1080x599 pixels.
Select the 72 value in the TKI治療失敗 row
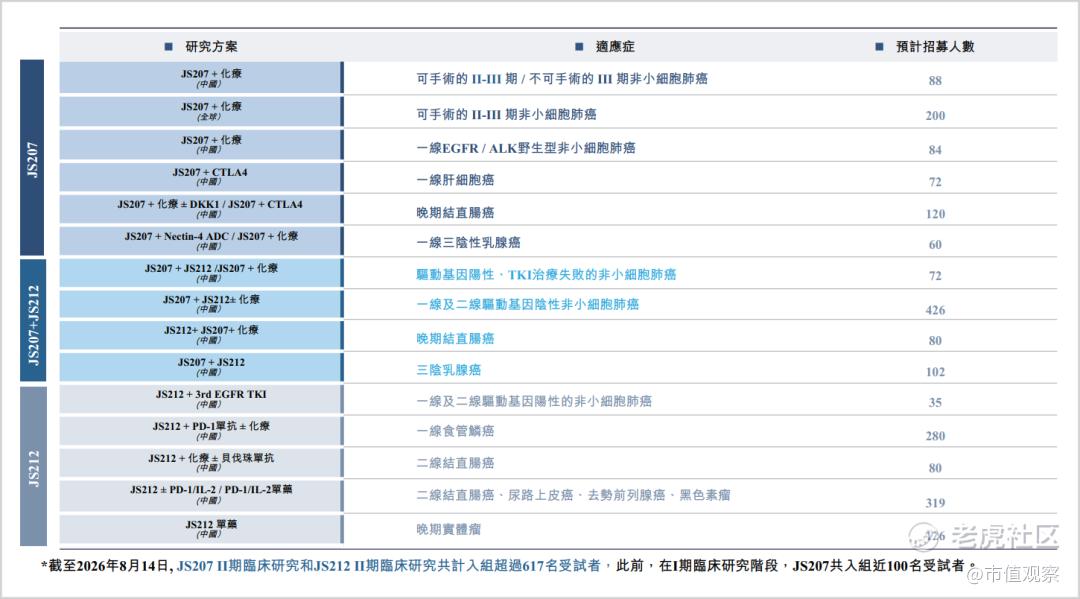pos(935,275)
